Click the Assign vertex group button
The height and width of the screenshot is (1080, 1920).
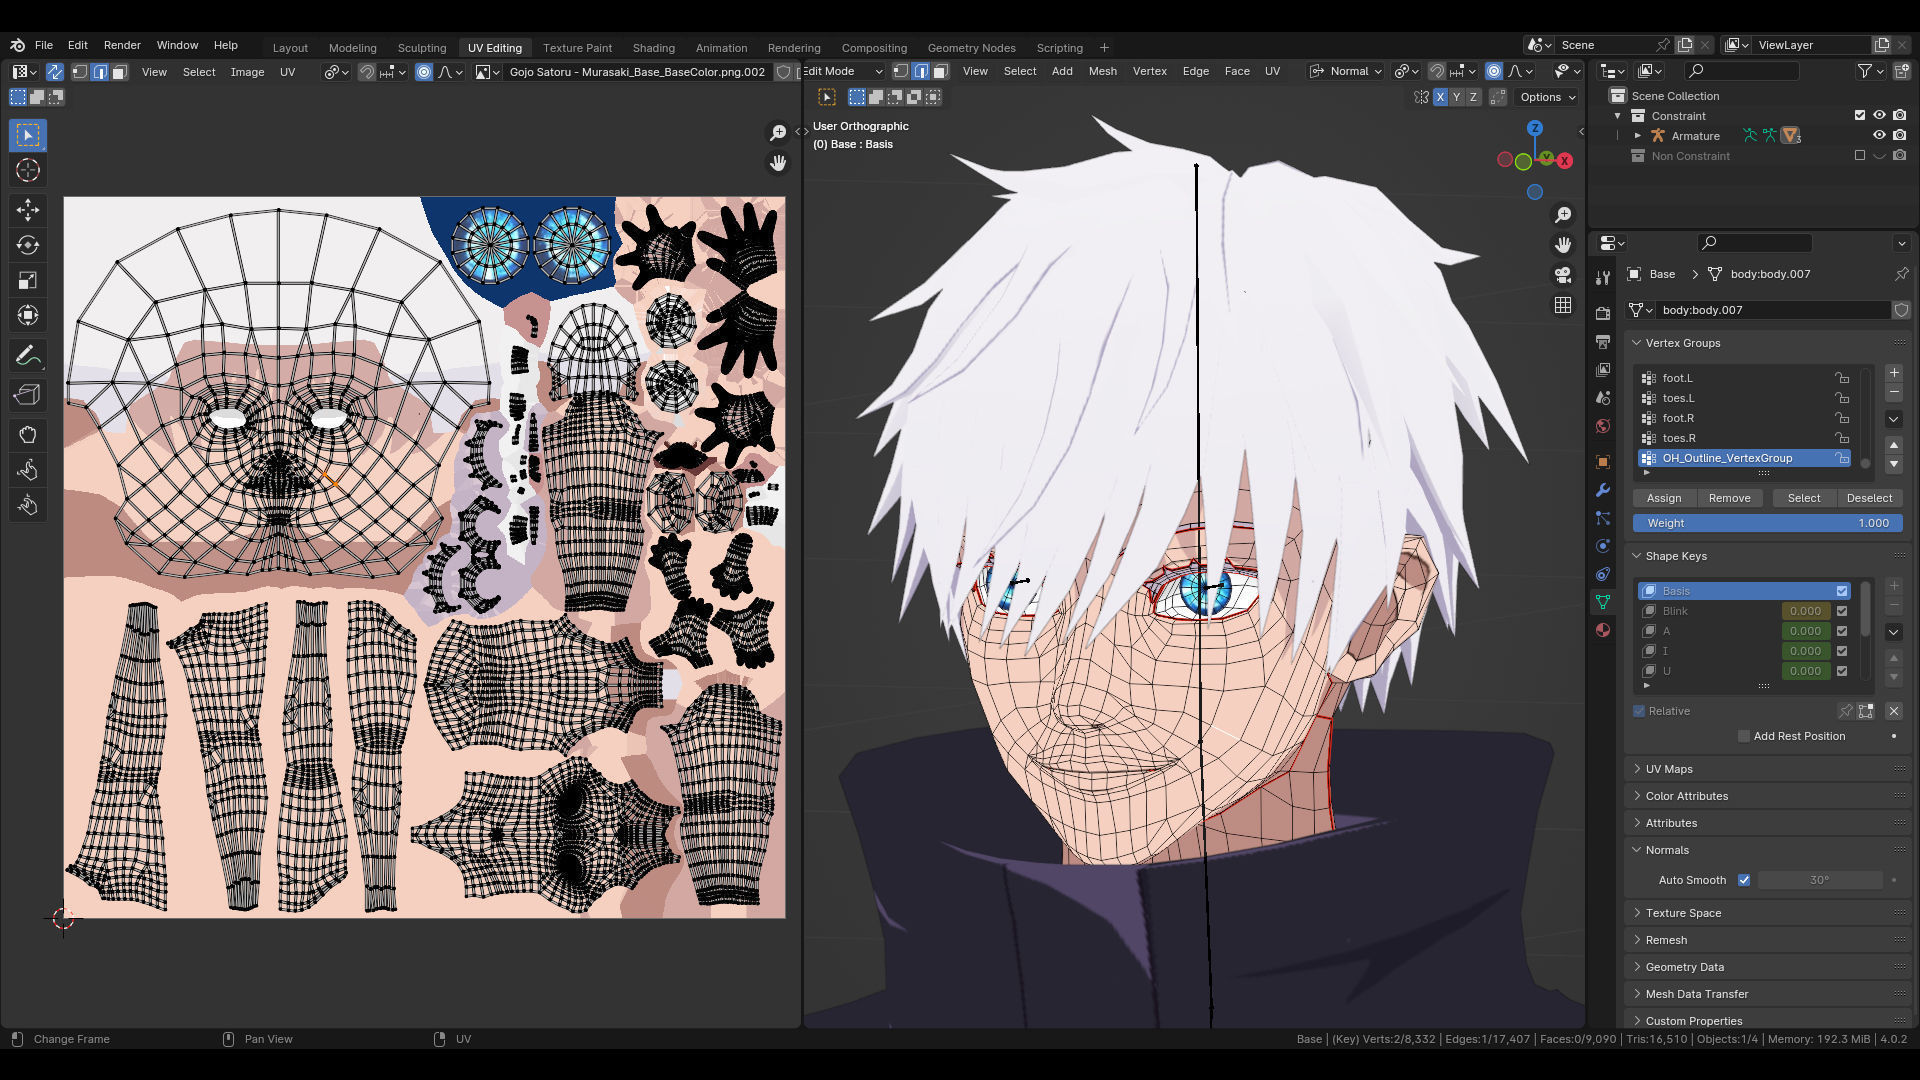pos(1664,498)
